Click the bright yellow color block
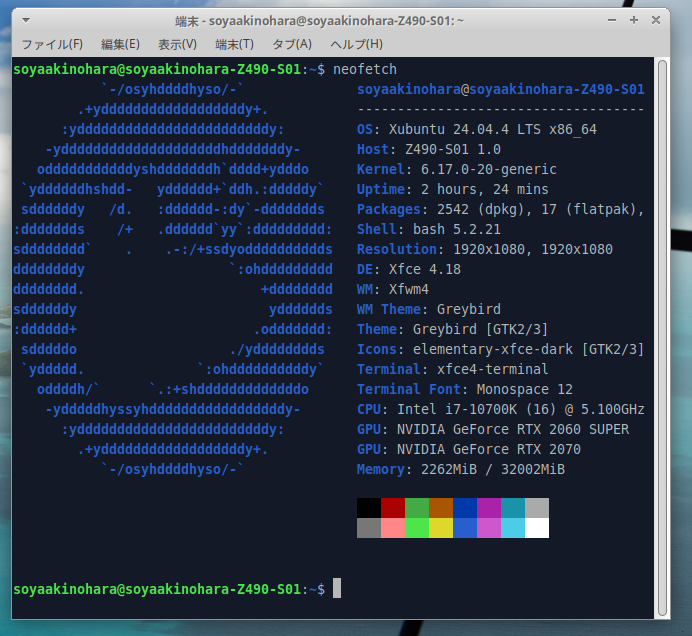The image size is (692, 636). click(441, 528)
